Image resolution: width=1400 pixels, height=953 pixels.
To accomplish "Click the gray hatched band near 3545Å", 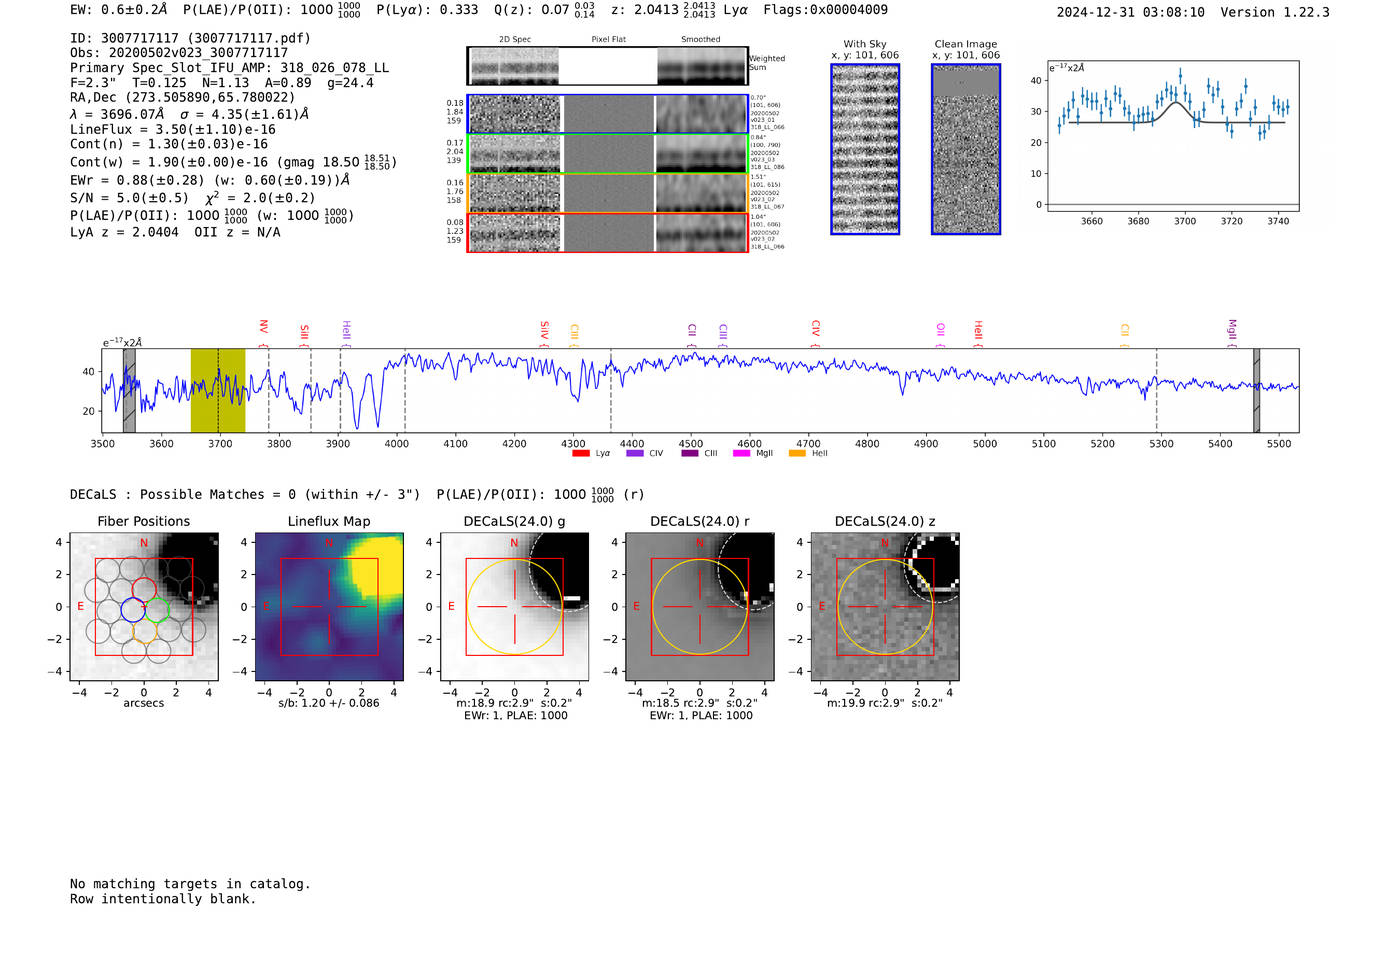I will pyautogui.click(x=129, y=391).
